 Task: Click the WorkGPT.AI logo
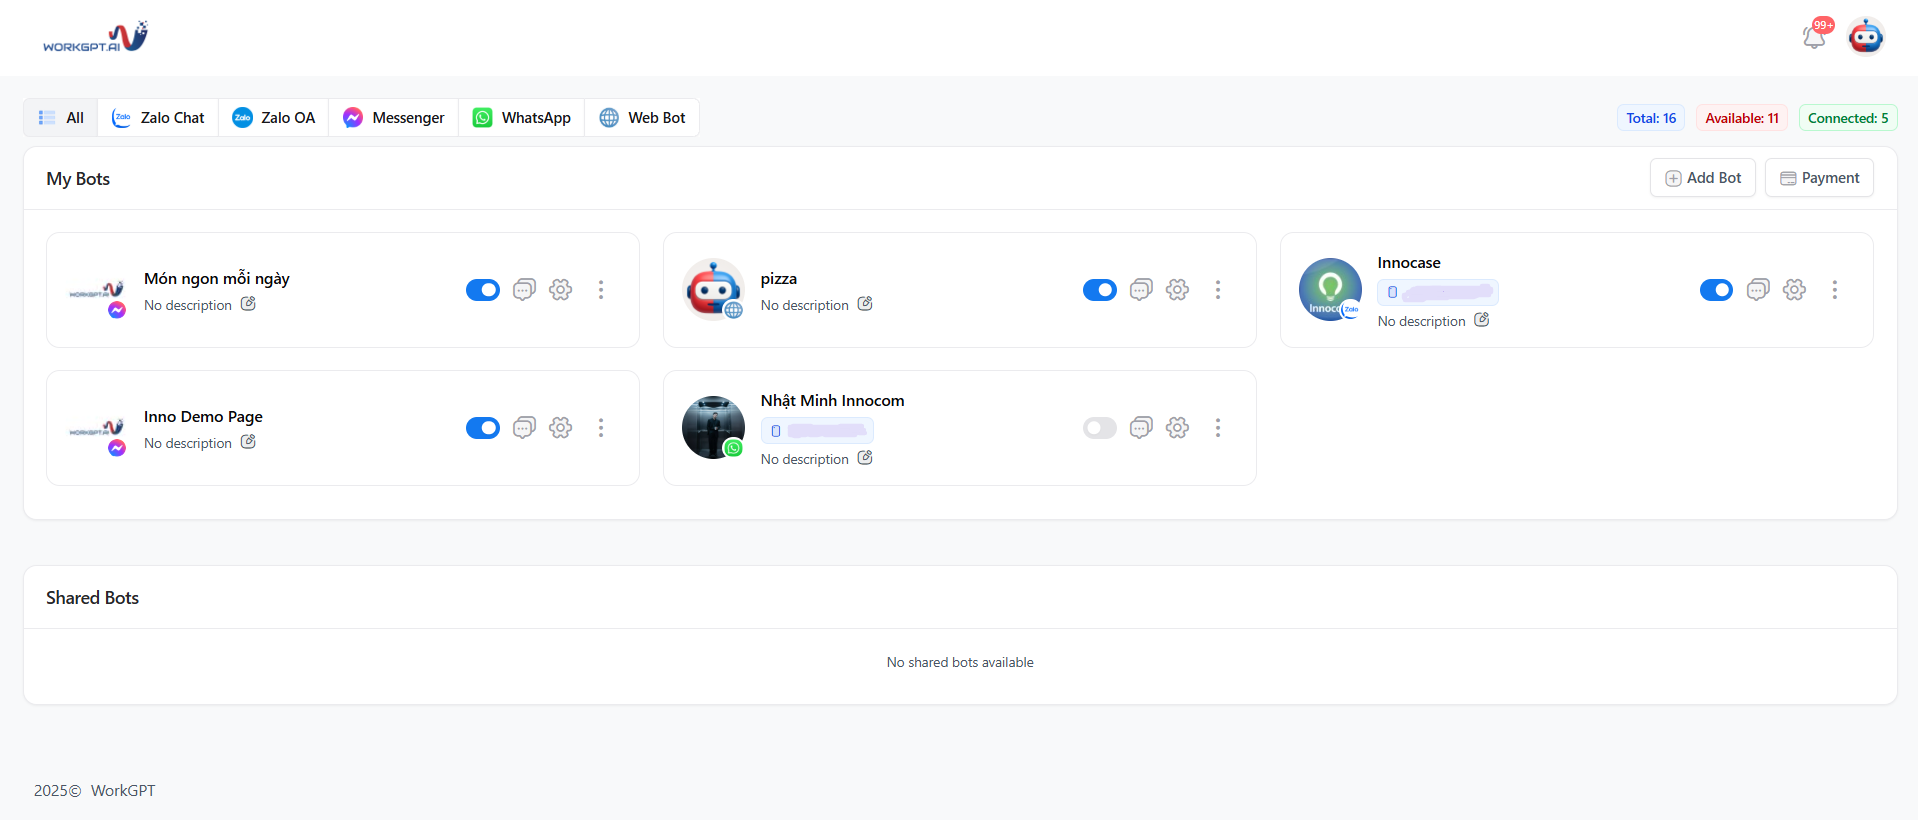pyautogui.click(x=95, y=37)
